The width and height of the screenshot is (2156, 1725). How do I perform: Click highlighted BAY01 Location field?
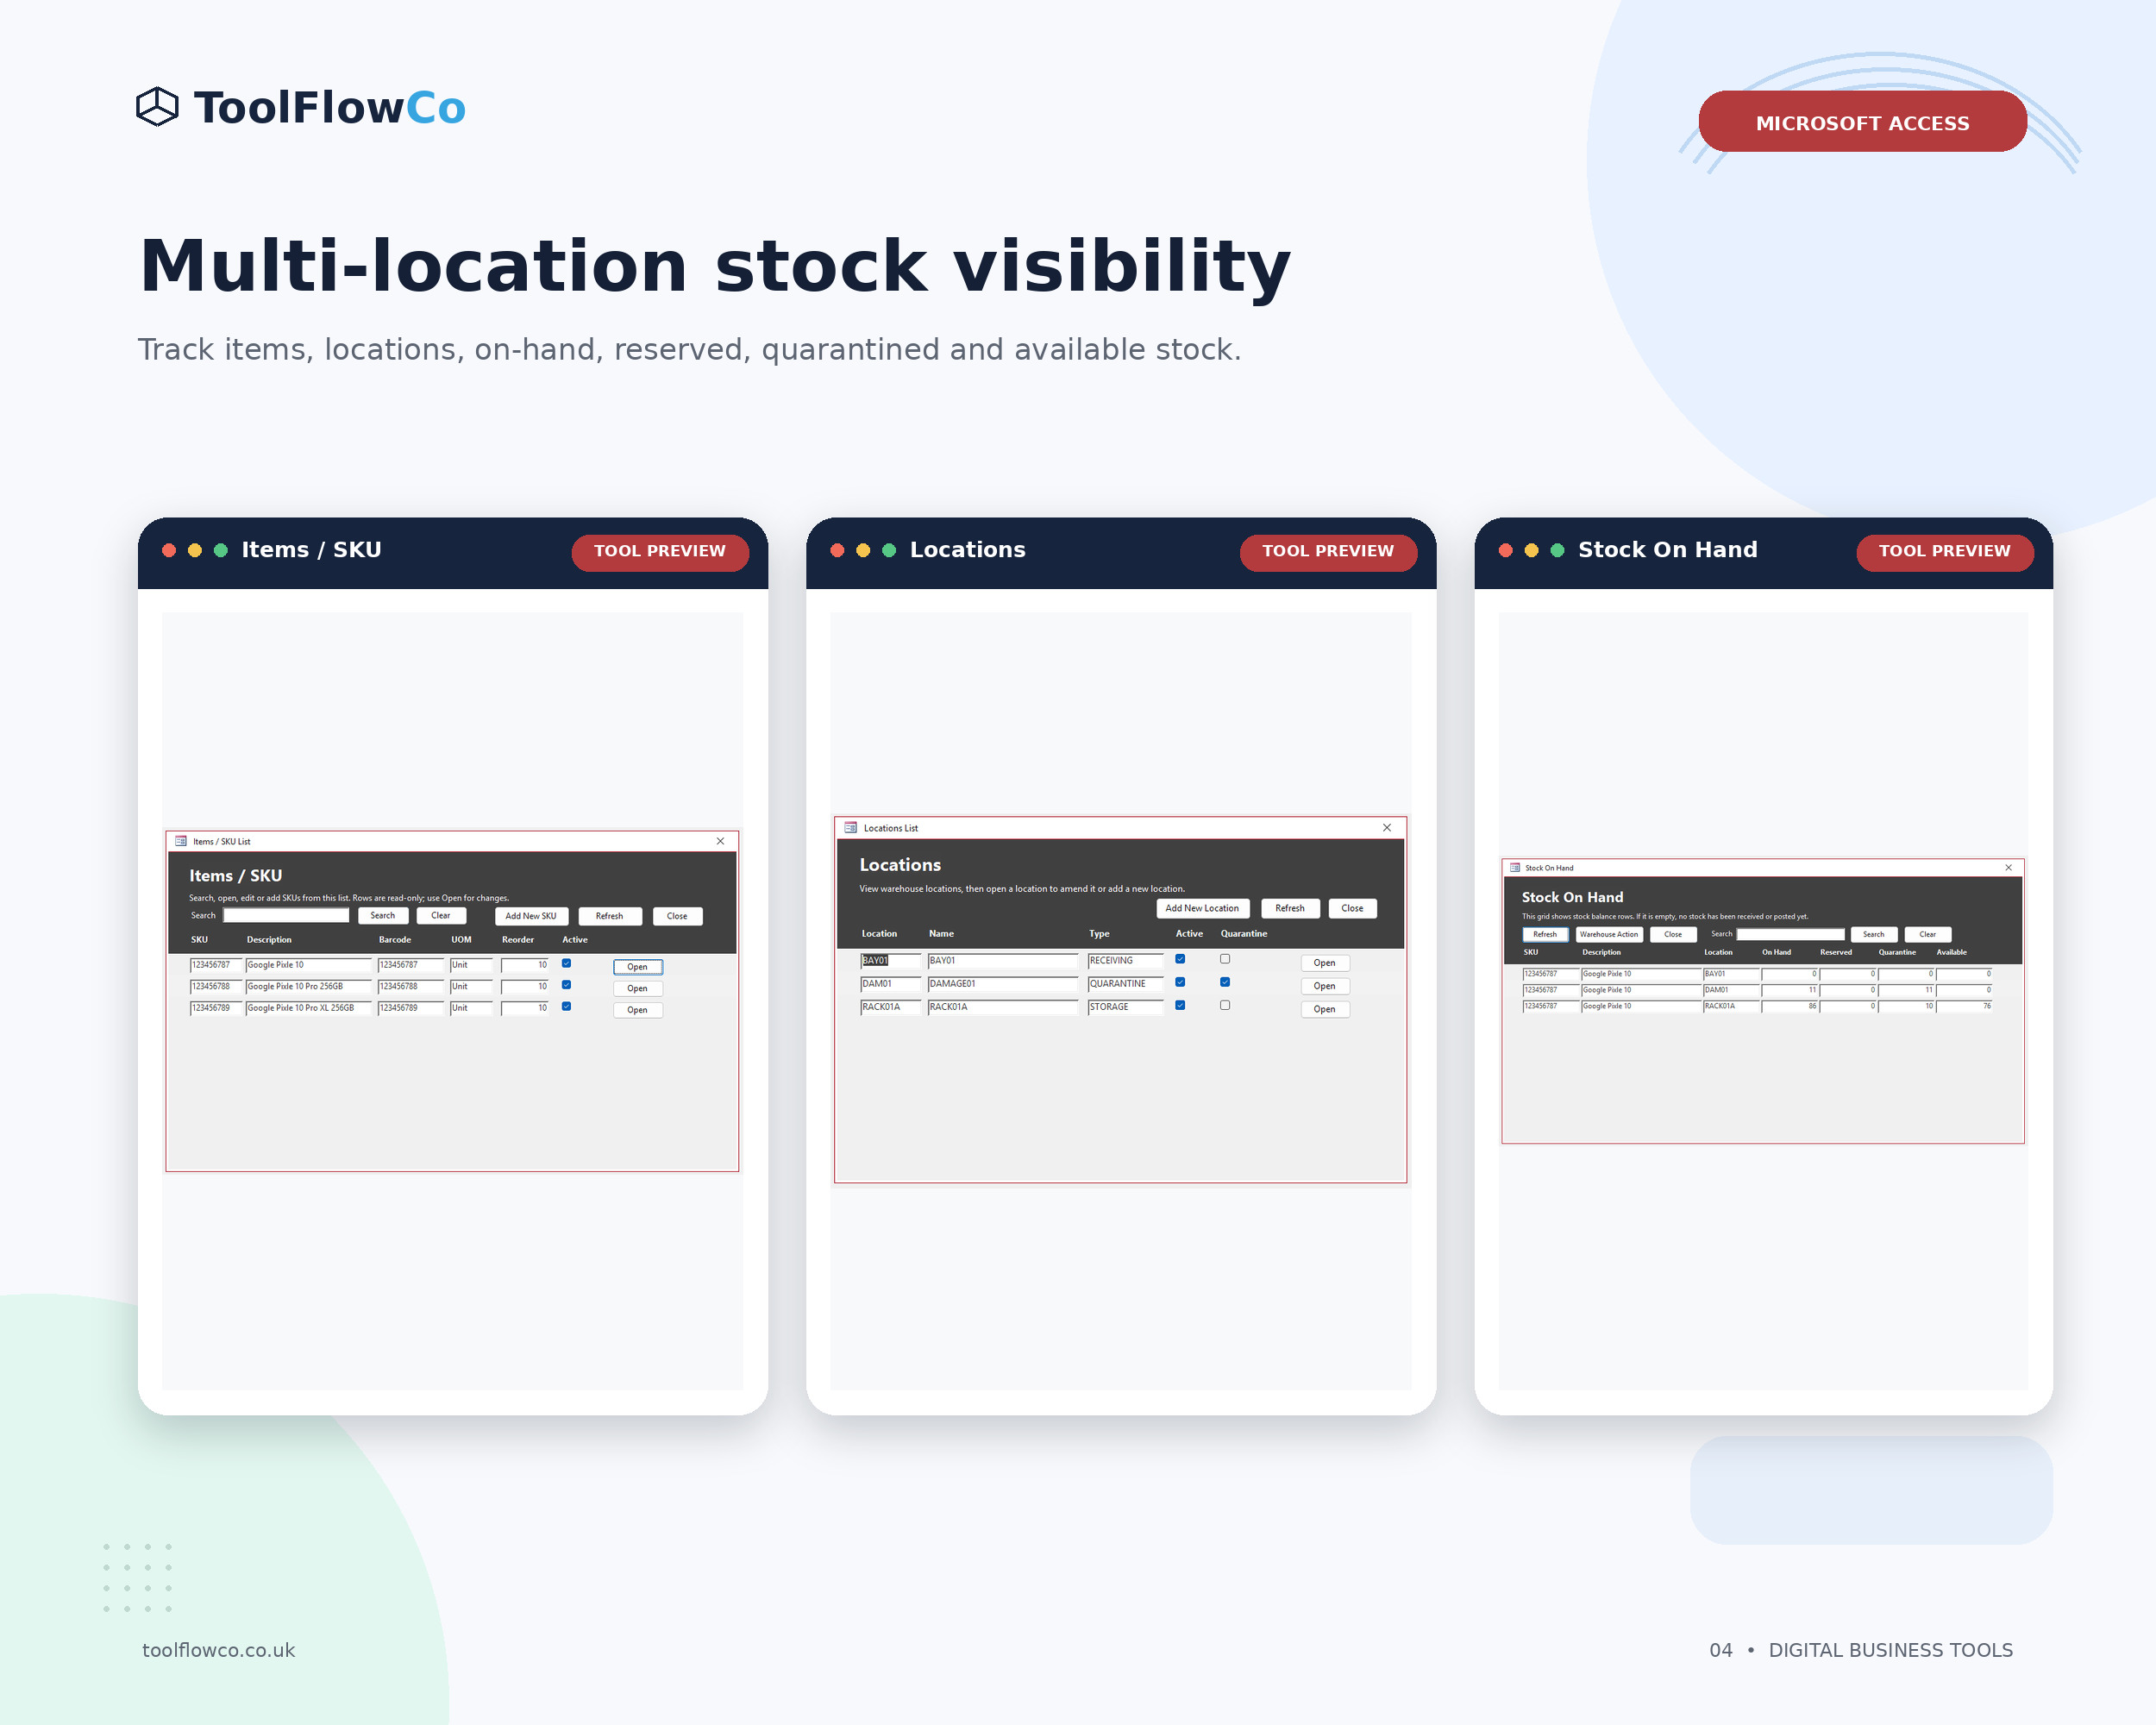(890, 961)
